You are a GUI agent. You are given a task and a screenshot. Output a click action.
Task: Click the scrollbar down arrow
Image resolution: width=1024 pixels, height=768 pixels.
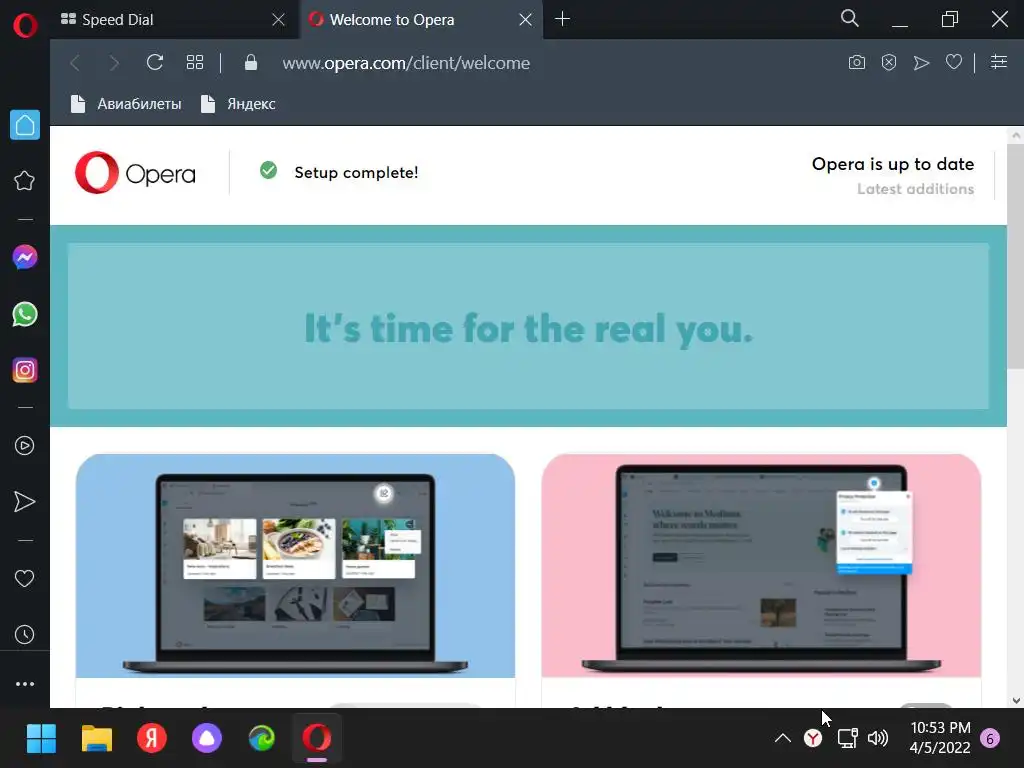tap(1016, 700)
